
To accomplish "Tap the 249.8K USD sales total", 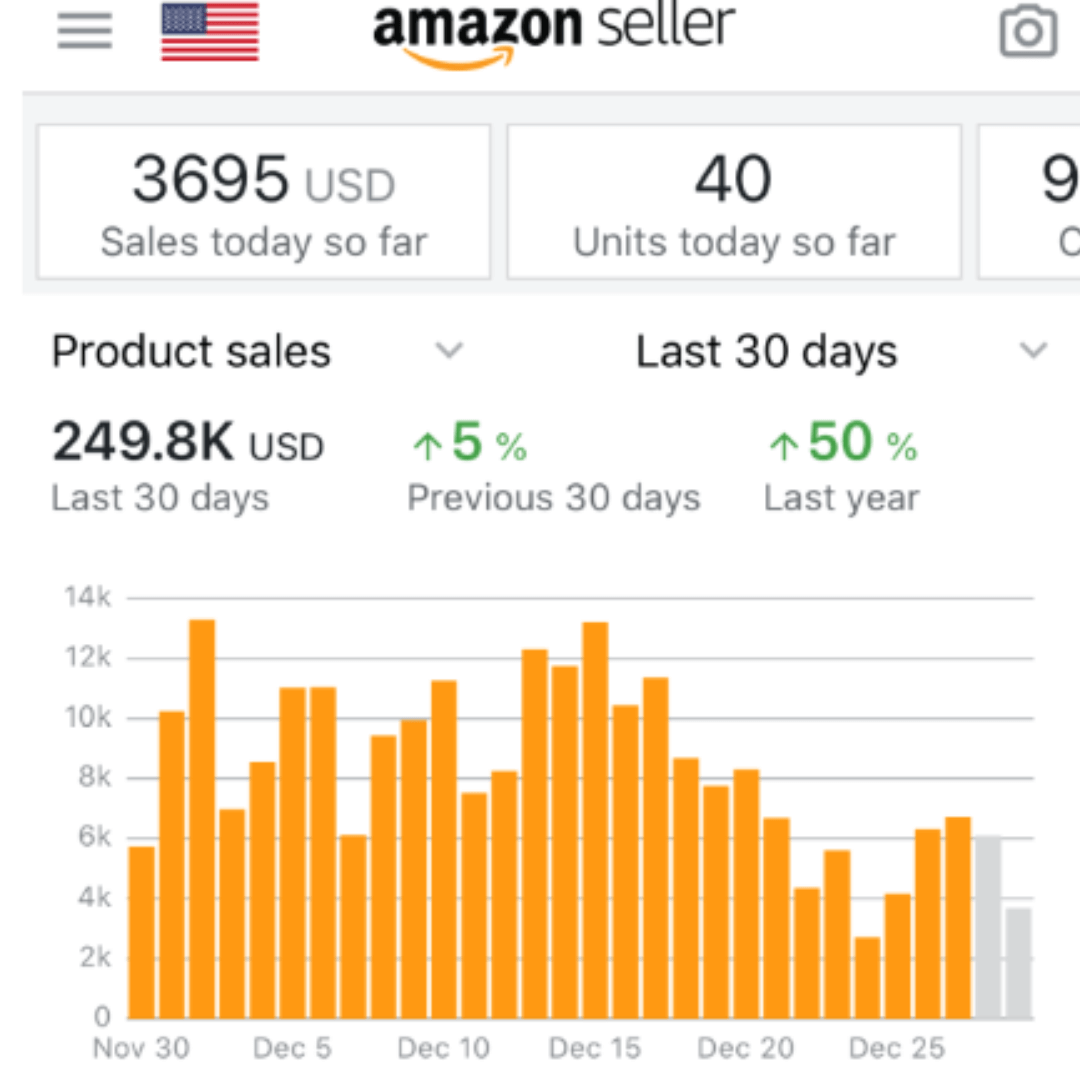I will 188,443.
